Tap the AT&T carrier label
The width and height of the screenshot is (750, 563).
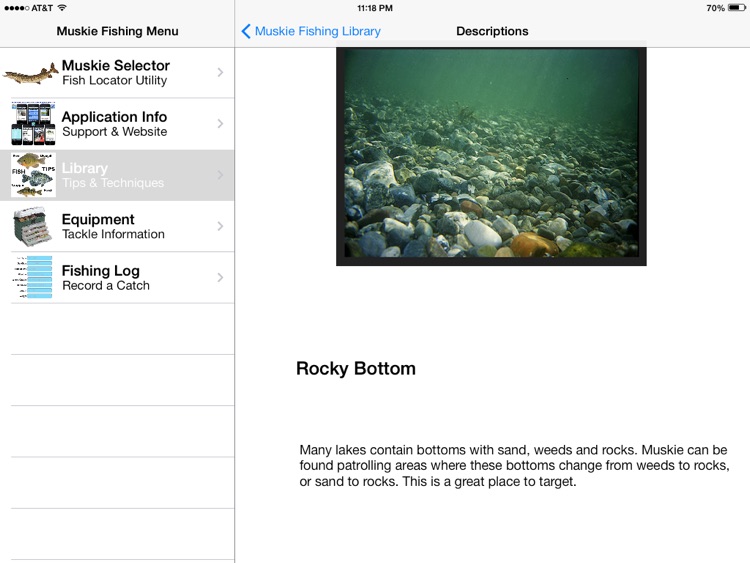point(42,8)
